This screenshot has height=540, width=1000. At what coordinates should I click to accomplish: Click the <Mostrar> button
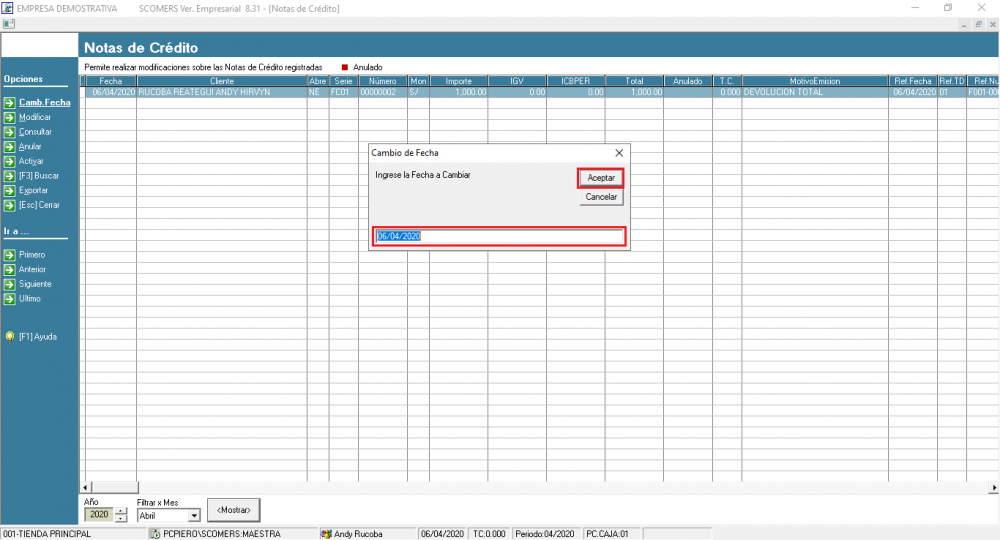(233, 510)
